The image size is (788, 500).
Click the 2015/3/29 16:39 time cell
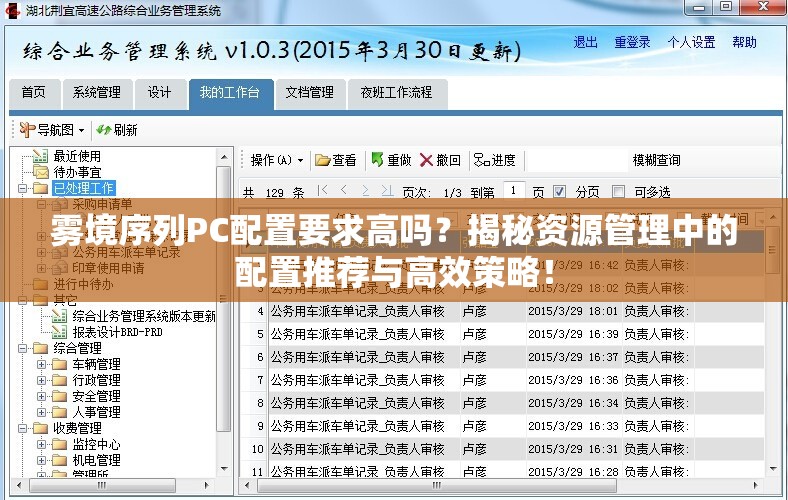coord(573,334)
